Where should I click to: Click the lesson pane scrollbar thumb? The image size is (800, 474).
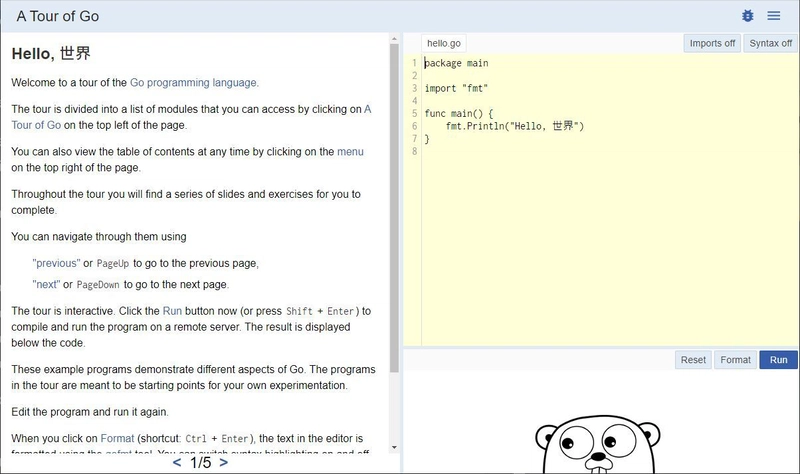(394, 208)
